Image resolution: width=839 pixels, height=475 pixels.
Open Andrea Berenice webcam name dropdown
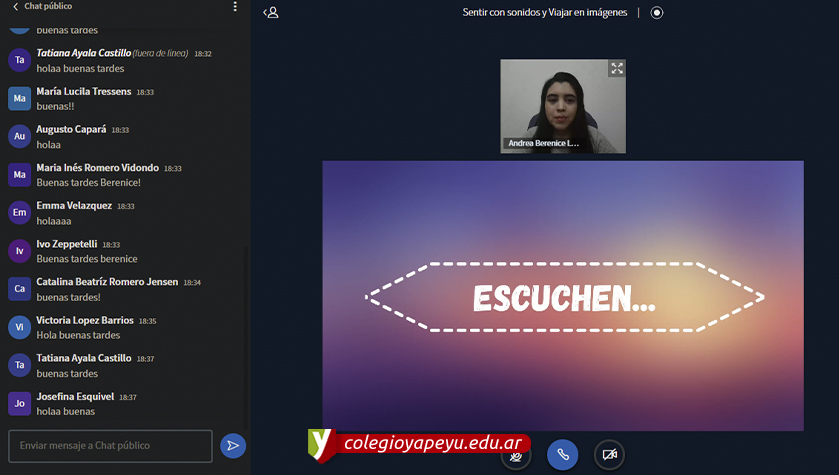pos(543,143)
